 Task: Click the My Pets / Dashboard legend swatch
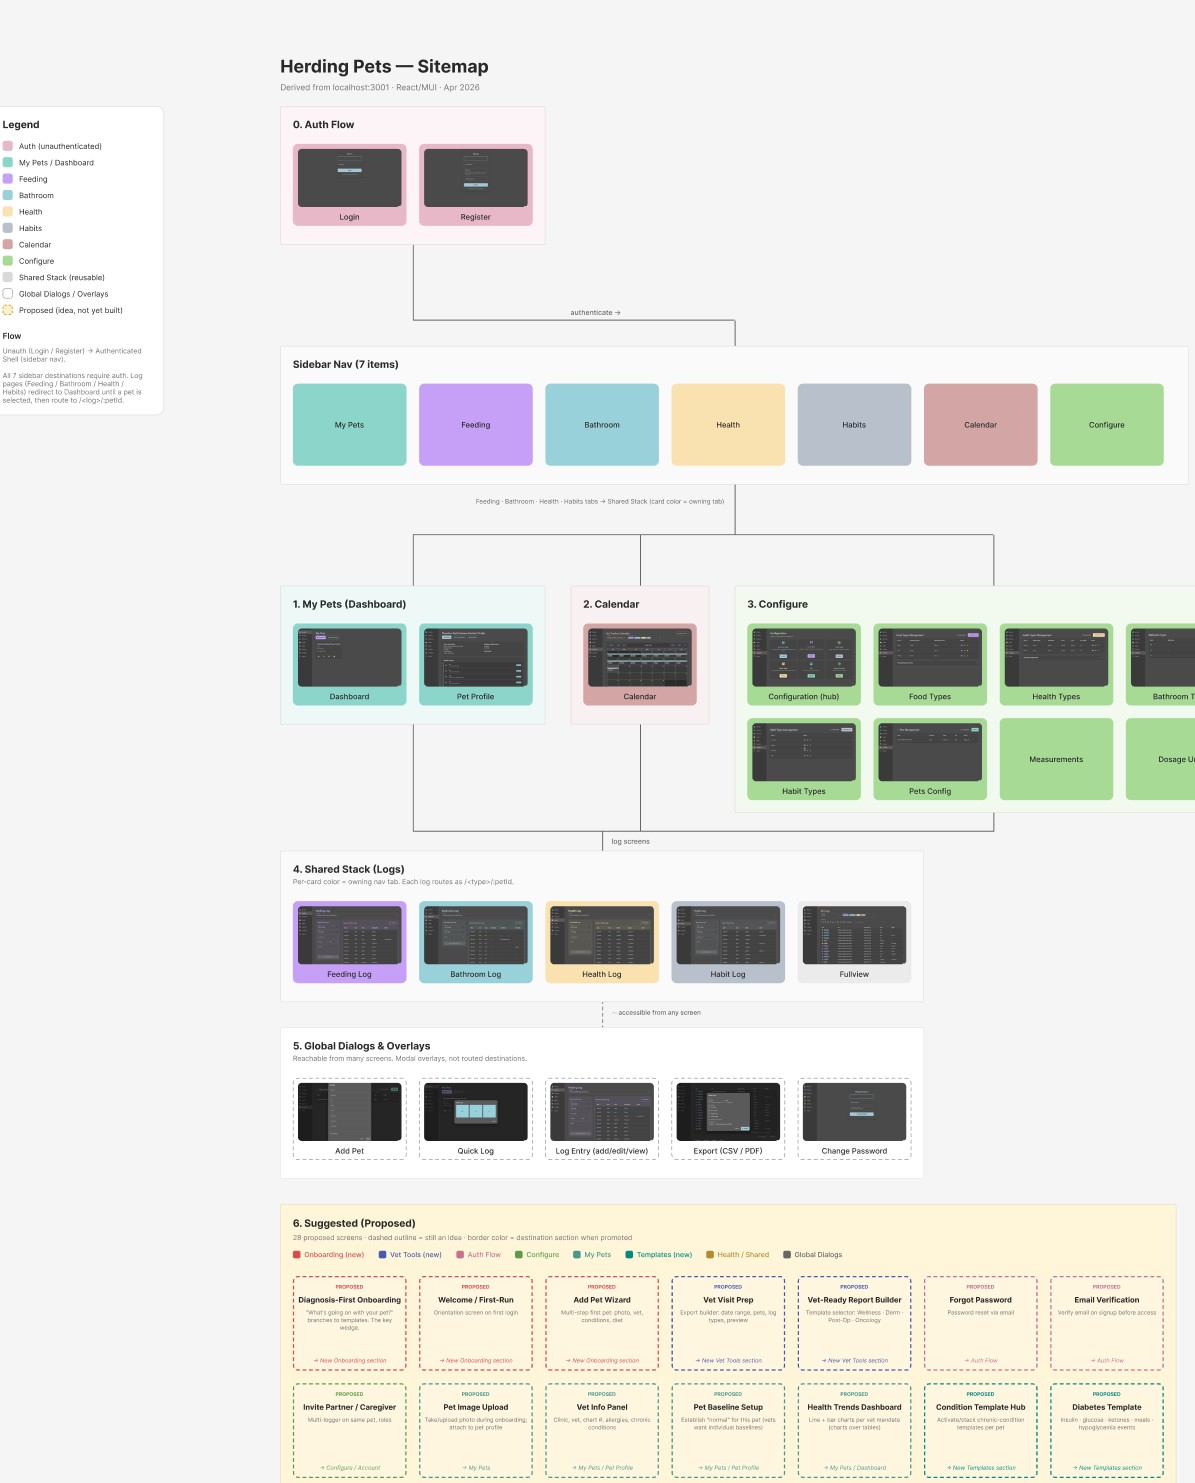pyautogui.click(x=8, y=162)
